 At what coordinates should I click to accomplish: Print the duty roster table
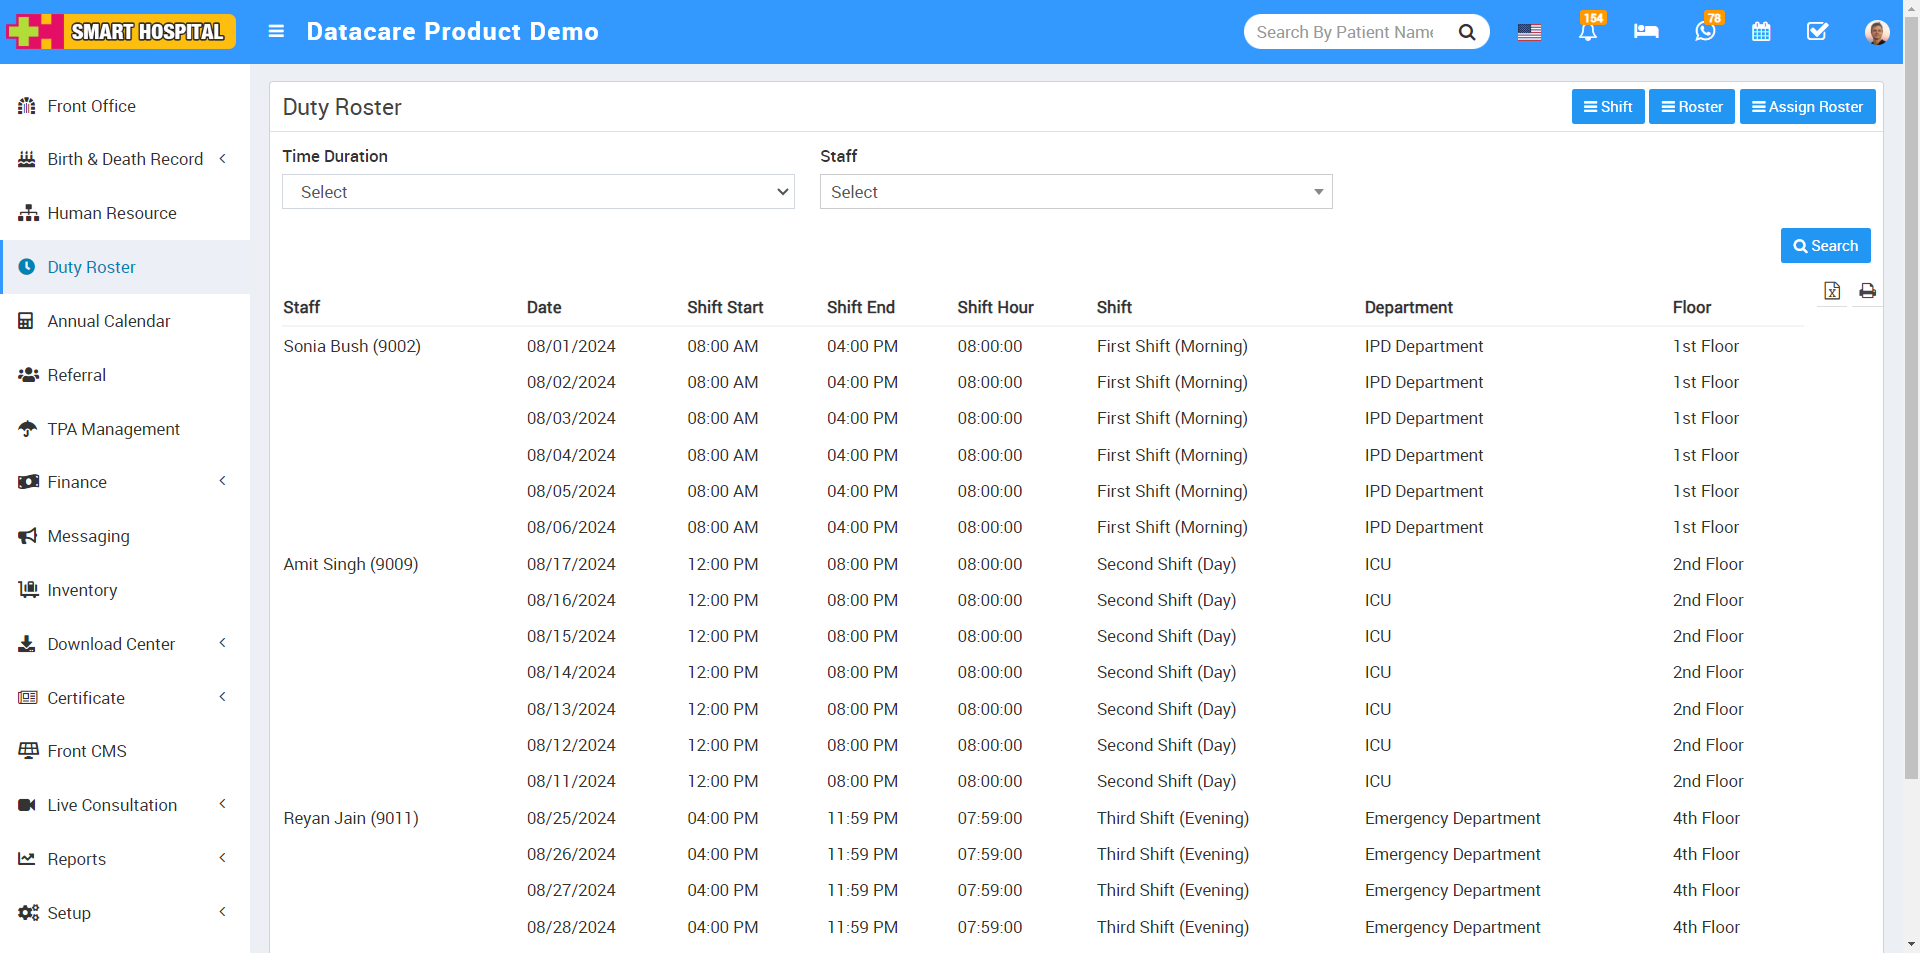pos(1868,291)
